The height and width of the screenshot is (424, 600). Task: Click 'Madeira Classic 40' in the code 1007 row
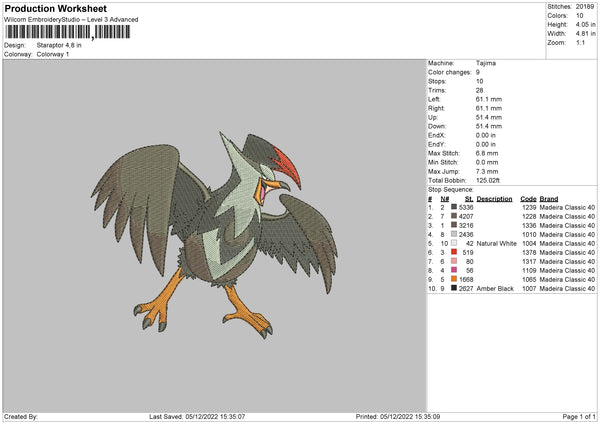click(567, 289)
